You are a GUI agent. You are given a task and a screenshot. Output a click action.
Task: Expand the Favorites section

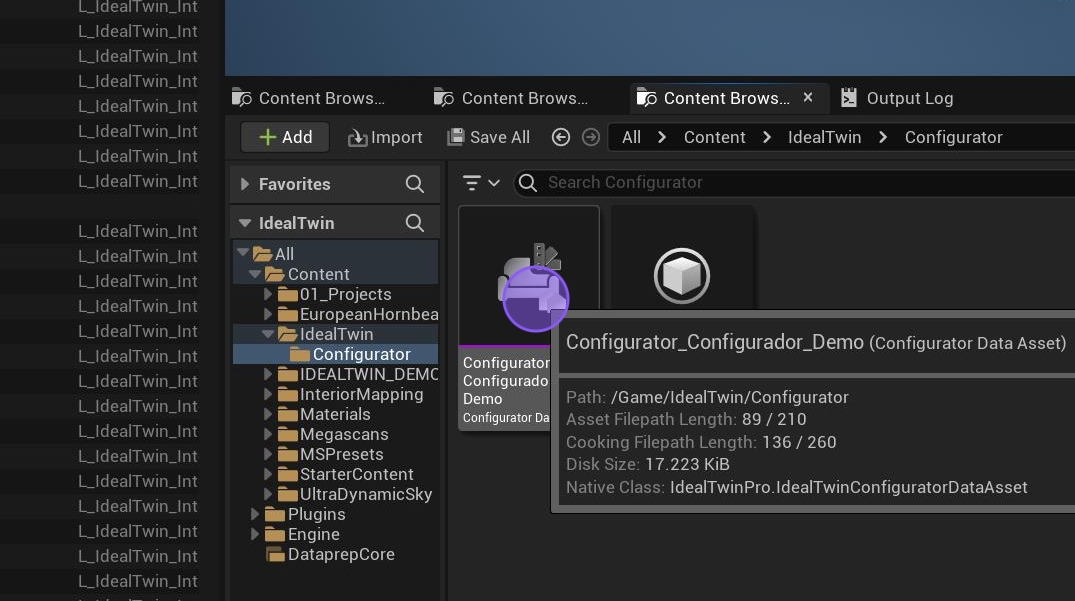(x=245, y=184)
